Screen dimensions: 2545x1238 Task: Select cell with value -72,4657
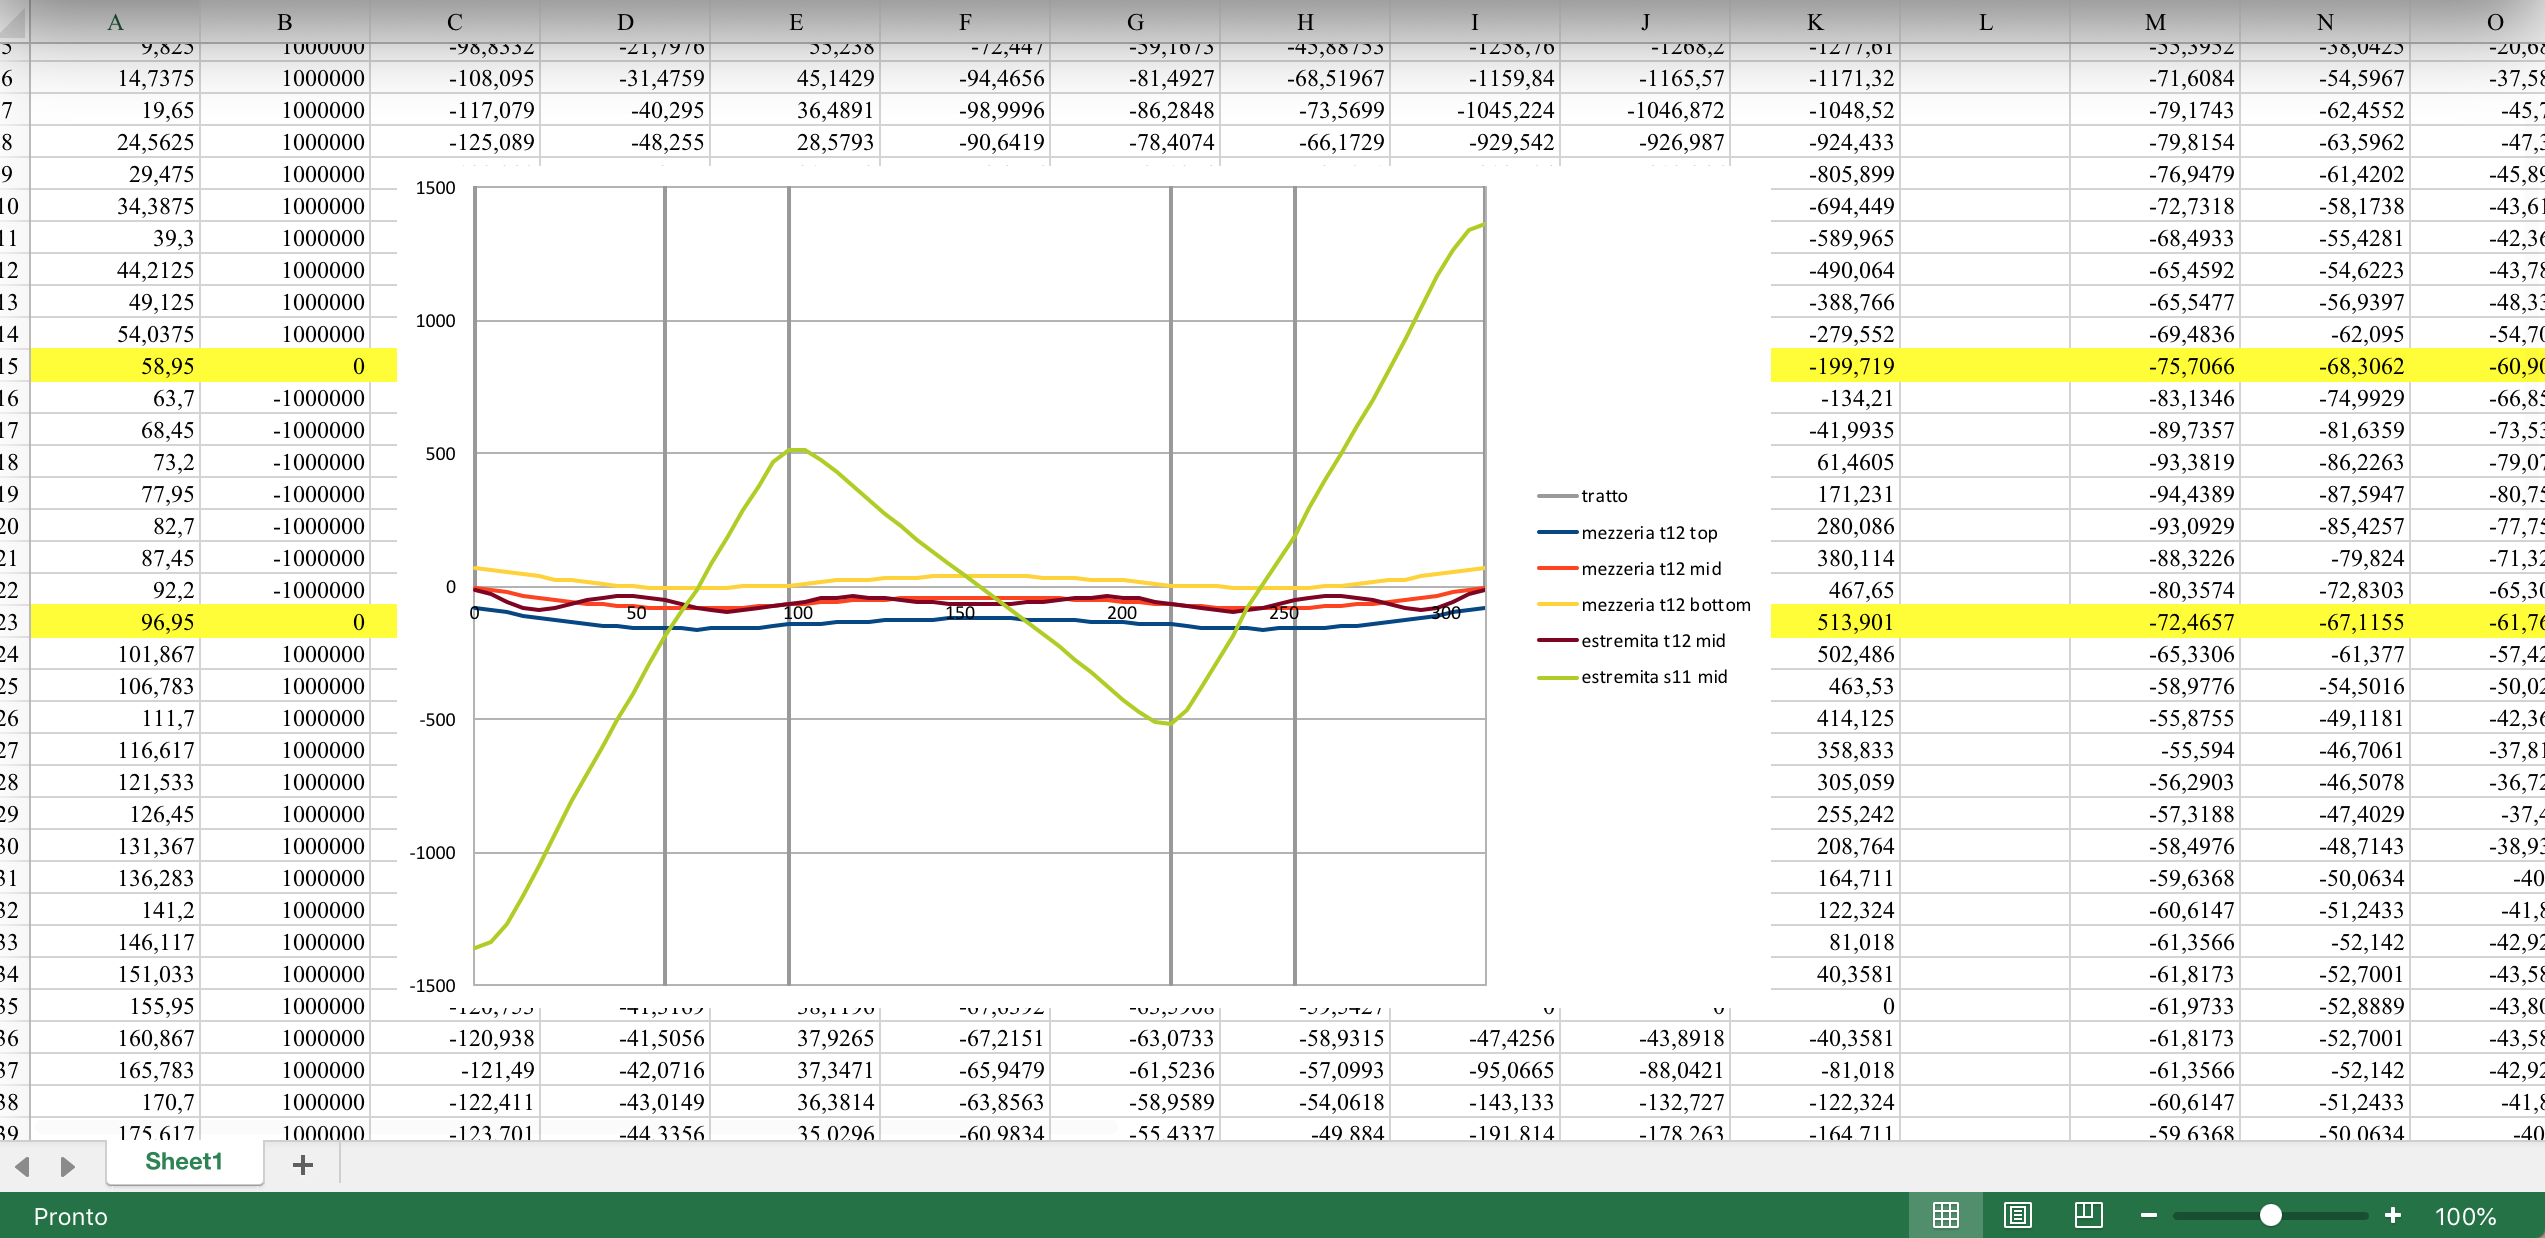coord(2155,621)
